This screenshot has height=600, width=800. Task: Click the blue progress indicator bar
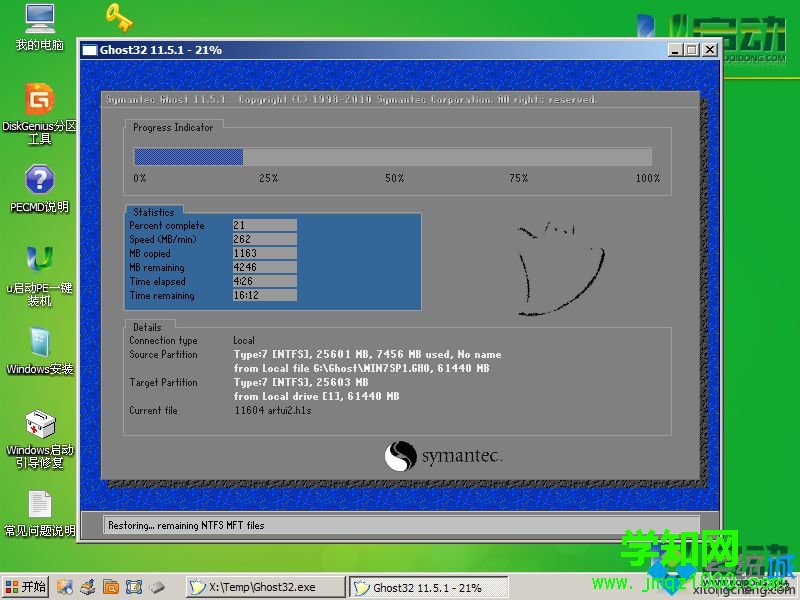188,157
